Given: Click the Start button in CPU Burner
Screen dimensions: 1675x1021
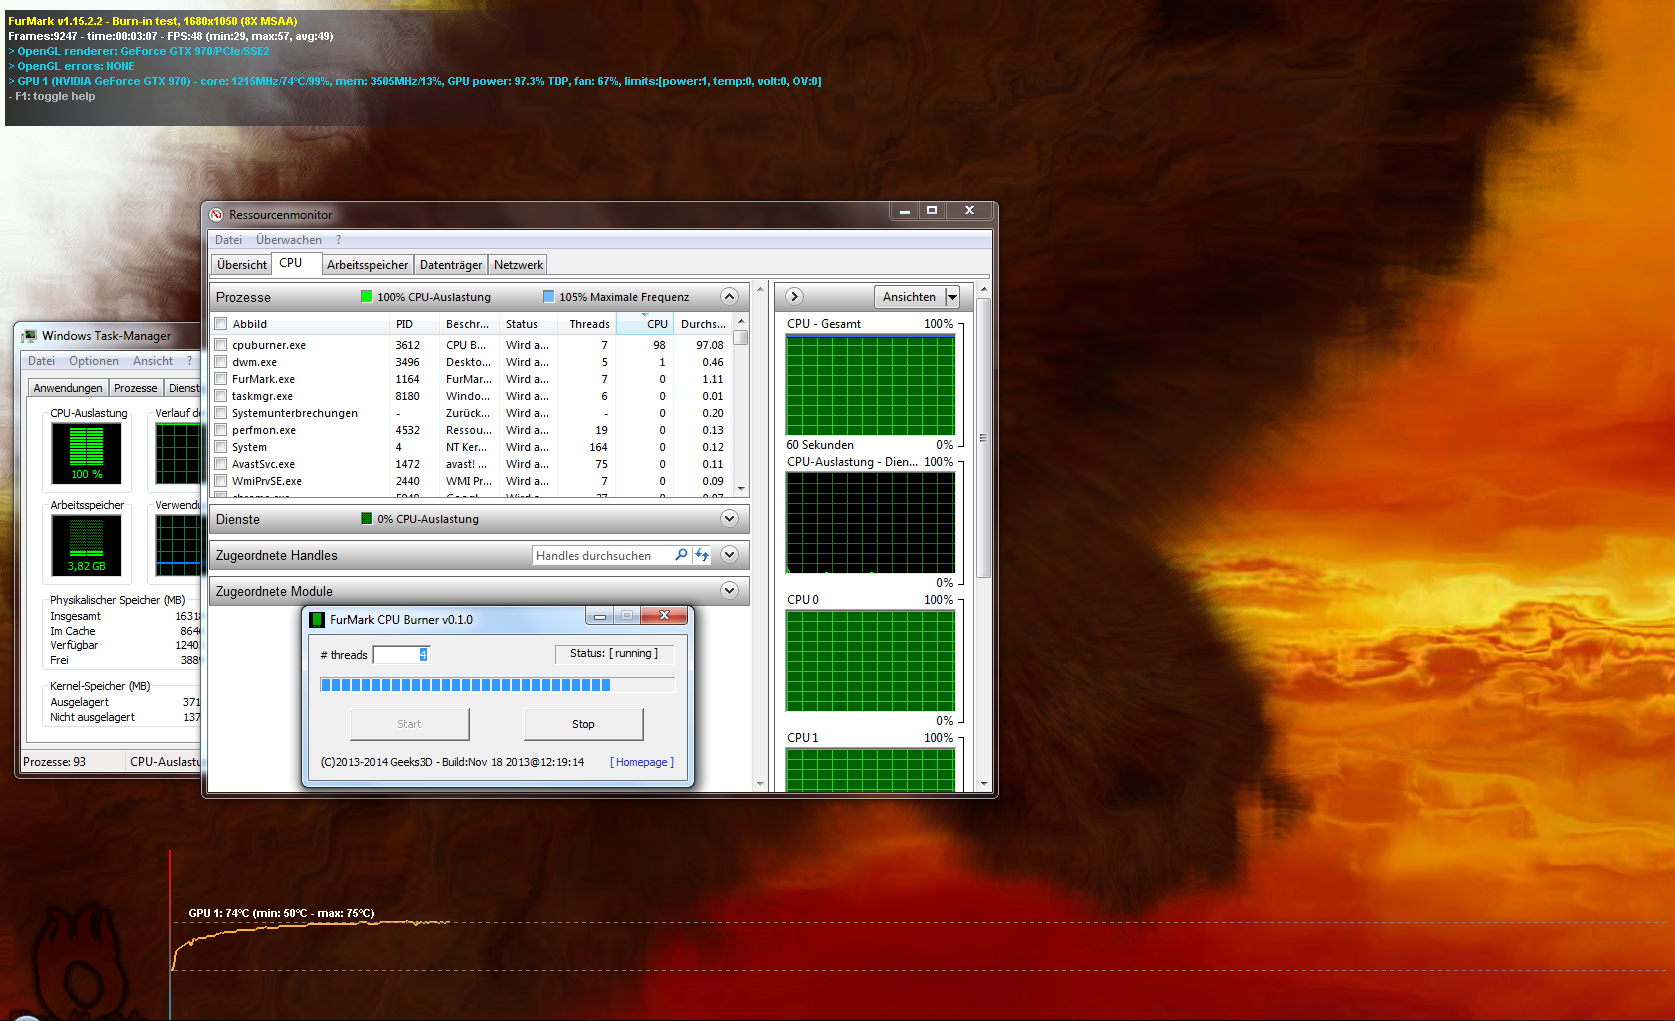Looking at the screenshot, I should tap(409, 724).
